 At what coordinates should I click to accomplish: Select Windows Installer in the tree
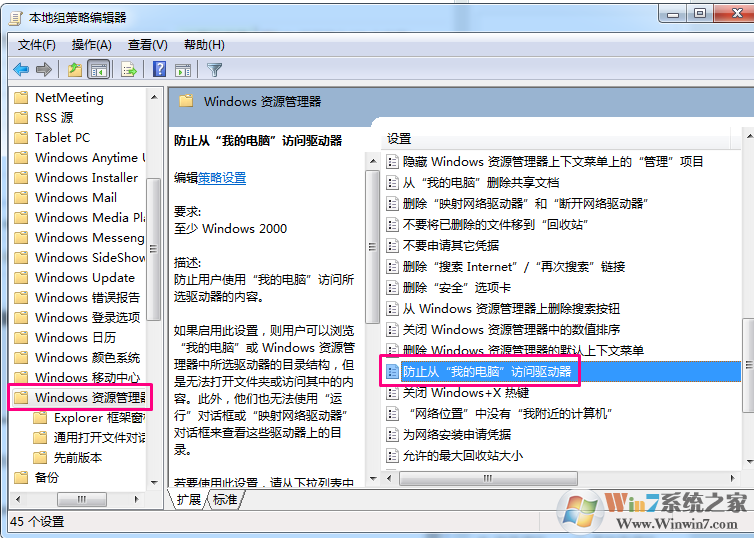[87, 177]
